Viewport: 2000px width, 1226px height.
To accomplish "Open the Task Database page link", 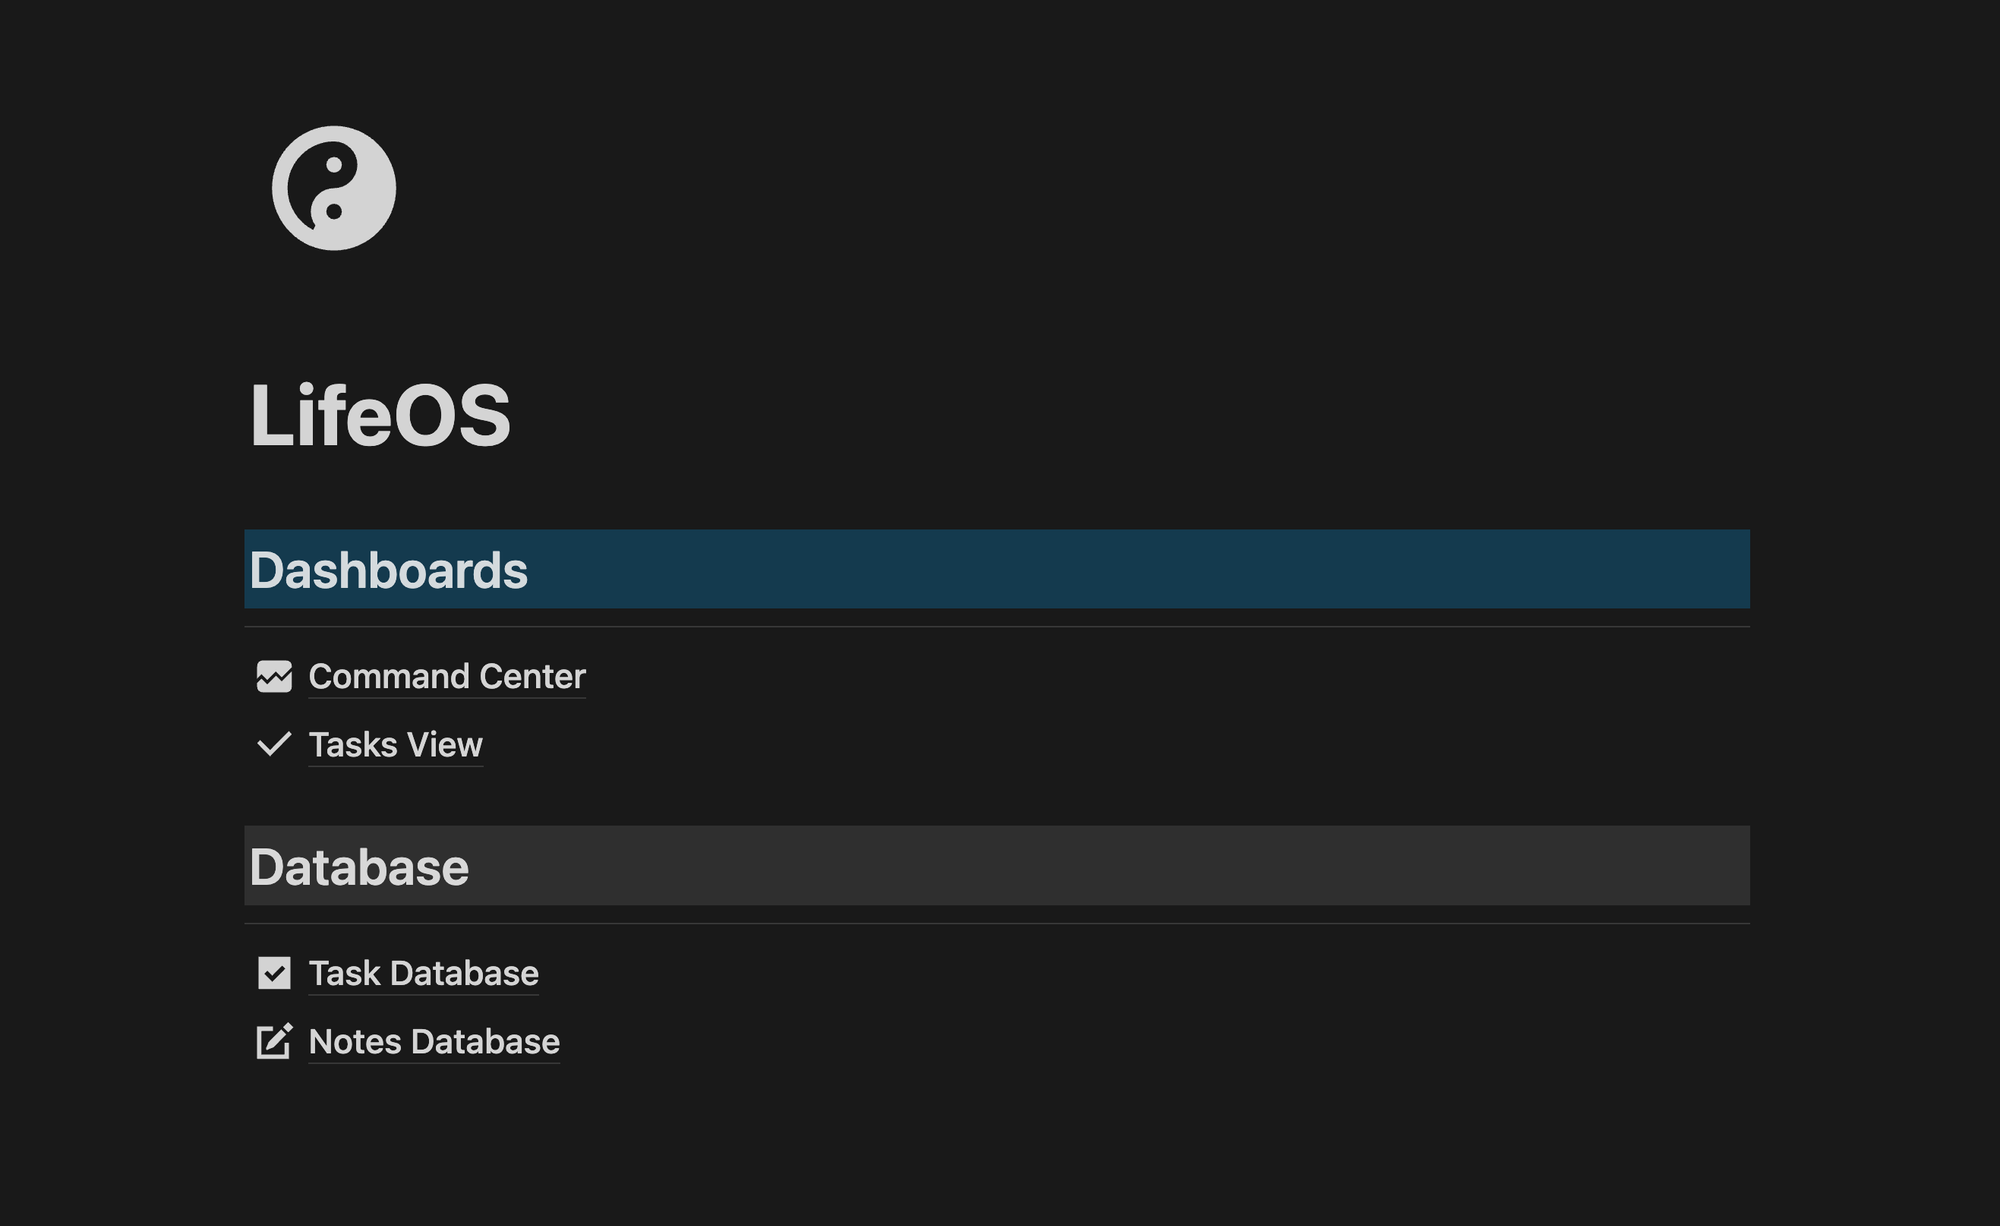I will coord(424,973).
